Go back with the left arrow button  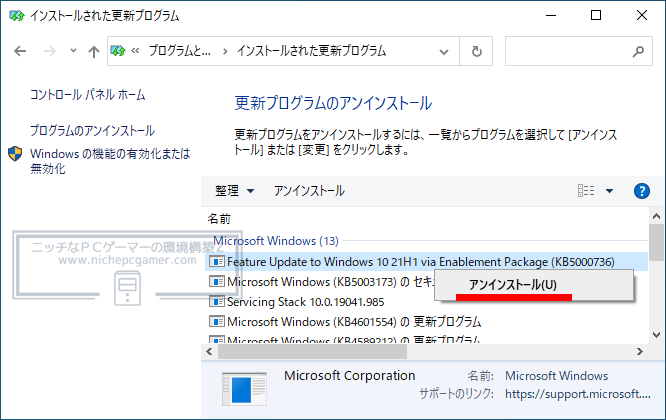click(x=20, y=51)
